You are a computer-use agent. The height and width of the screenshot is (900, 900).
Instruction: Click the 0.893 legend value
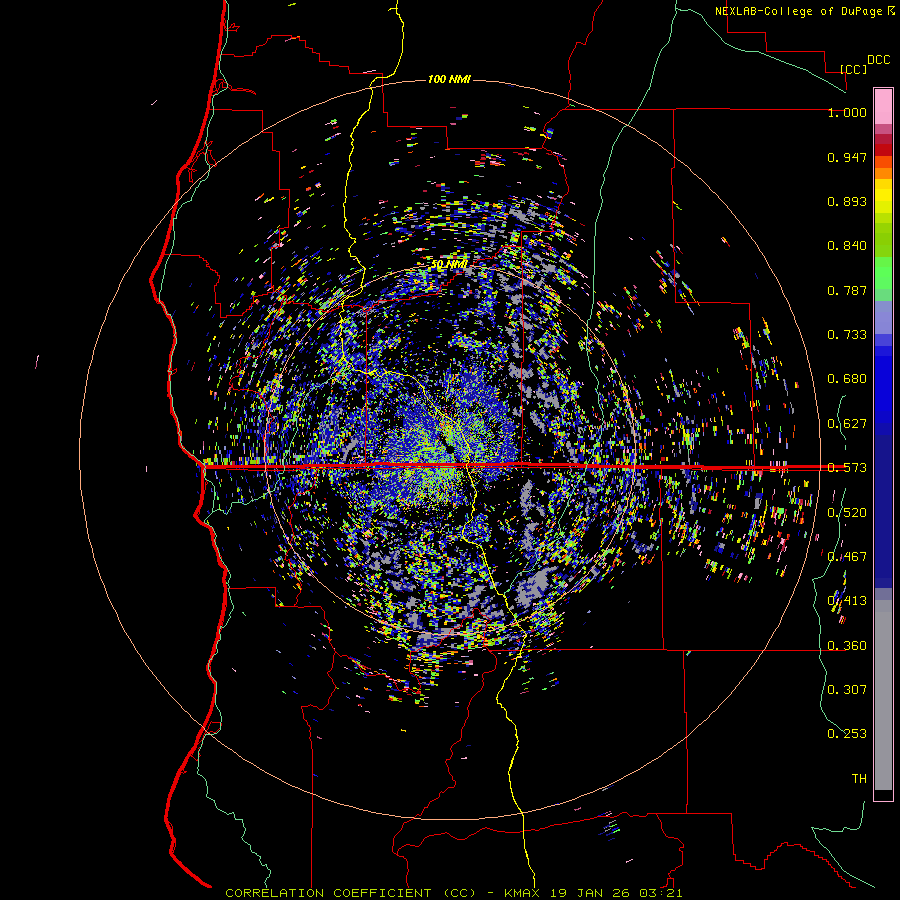point(847,201)
